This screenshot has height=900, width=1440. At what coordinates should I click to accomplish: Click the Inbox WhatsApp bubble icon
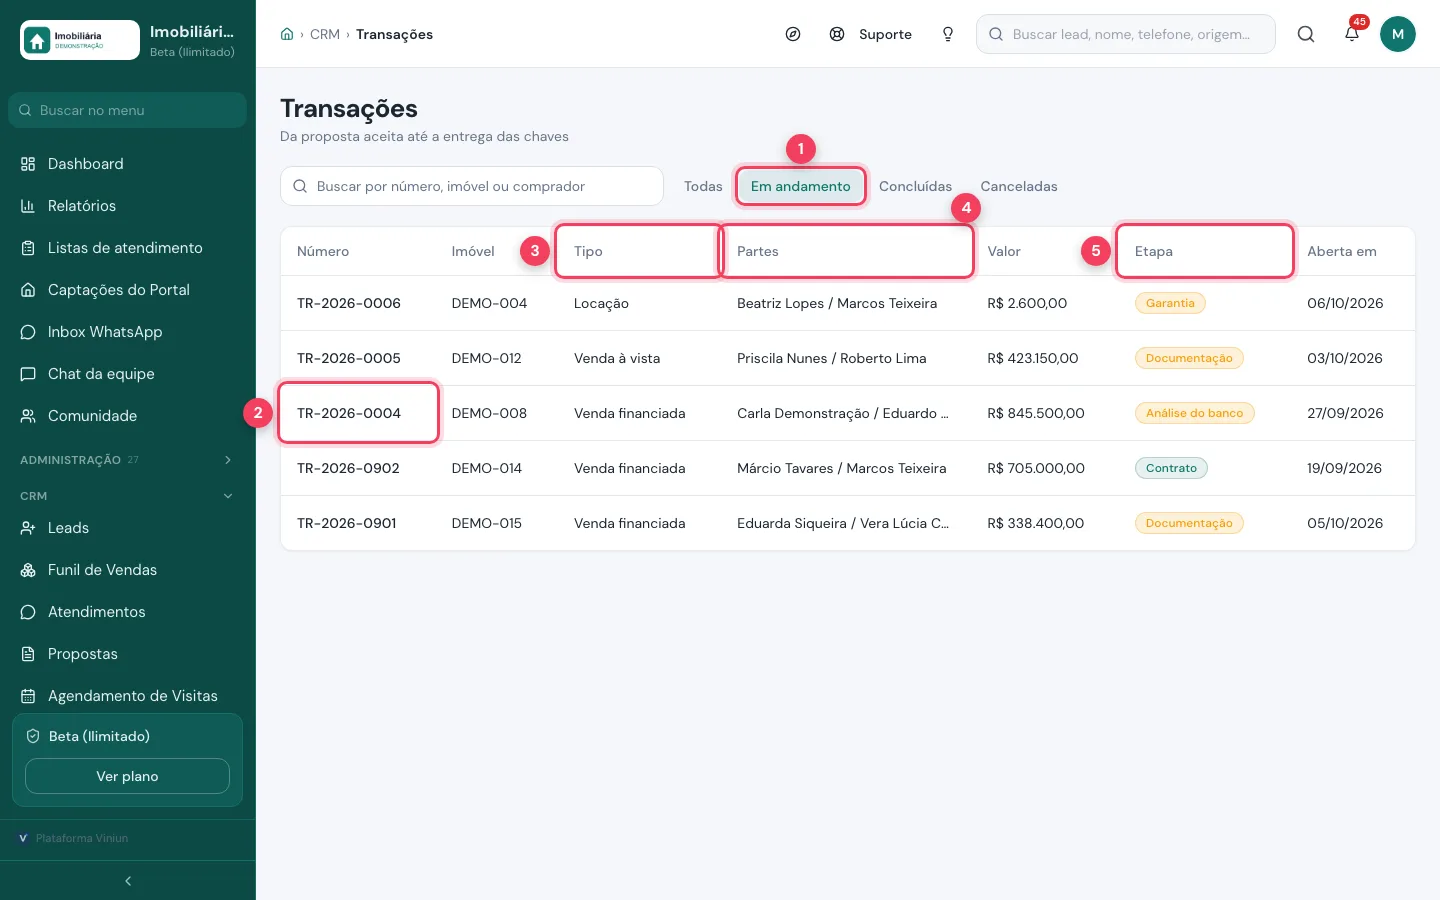[28, 332]
